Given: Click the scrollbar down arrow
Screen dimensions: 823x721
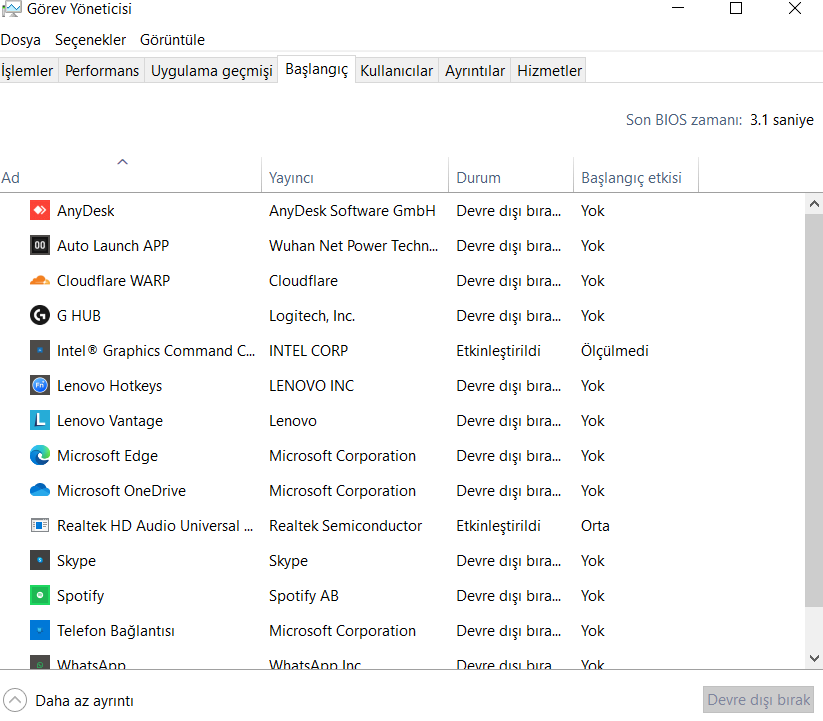Looking at the screenshot, I should (814, 657).
